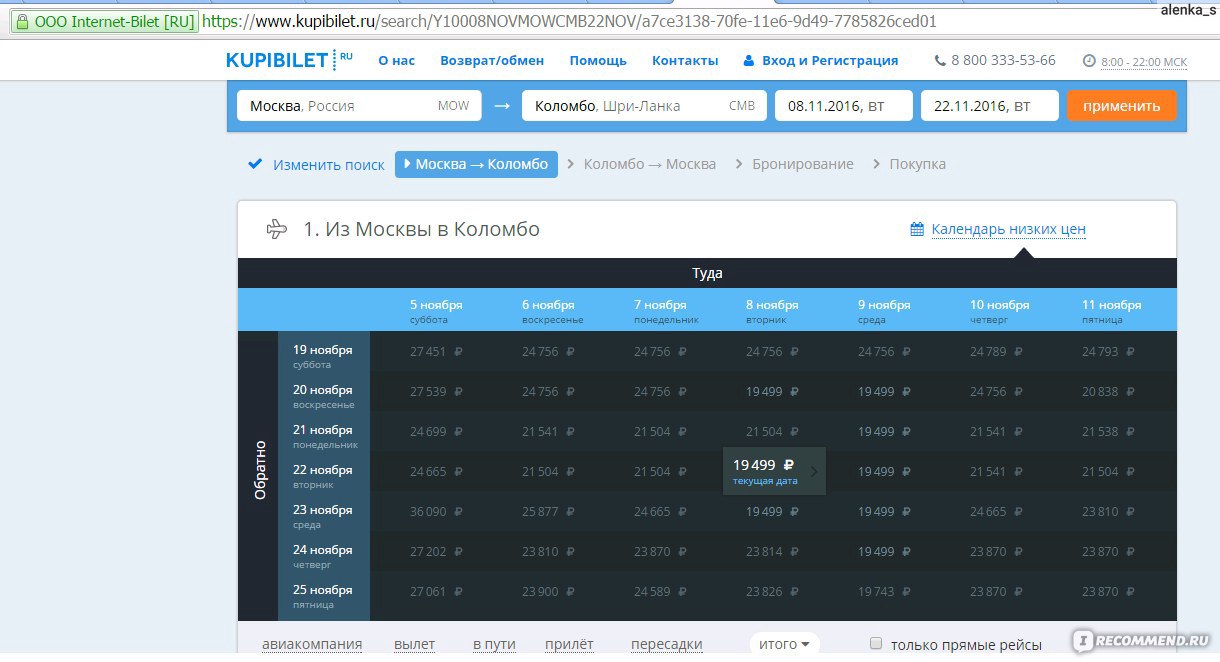Click the airplane icon in section header
Viewport: 1220px width, 662px height.
point(277,229)
